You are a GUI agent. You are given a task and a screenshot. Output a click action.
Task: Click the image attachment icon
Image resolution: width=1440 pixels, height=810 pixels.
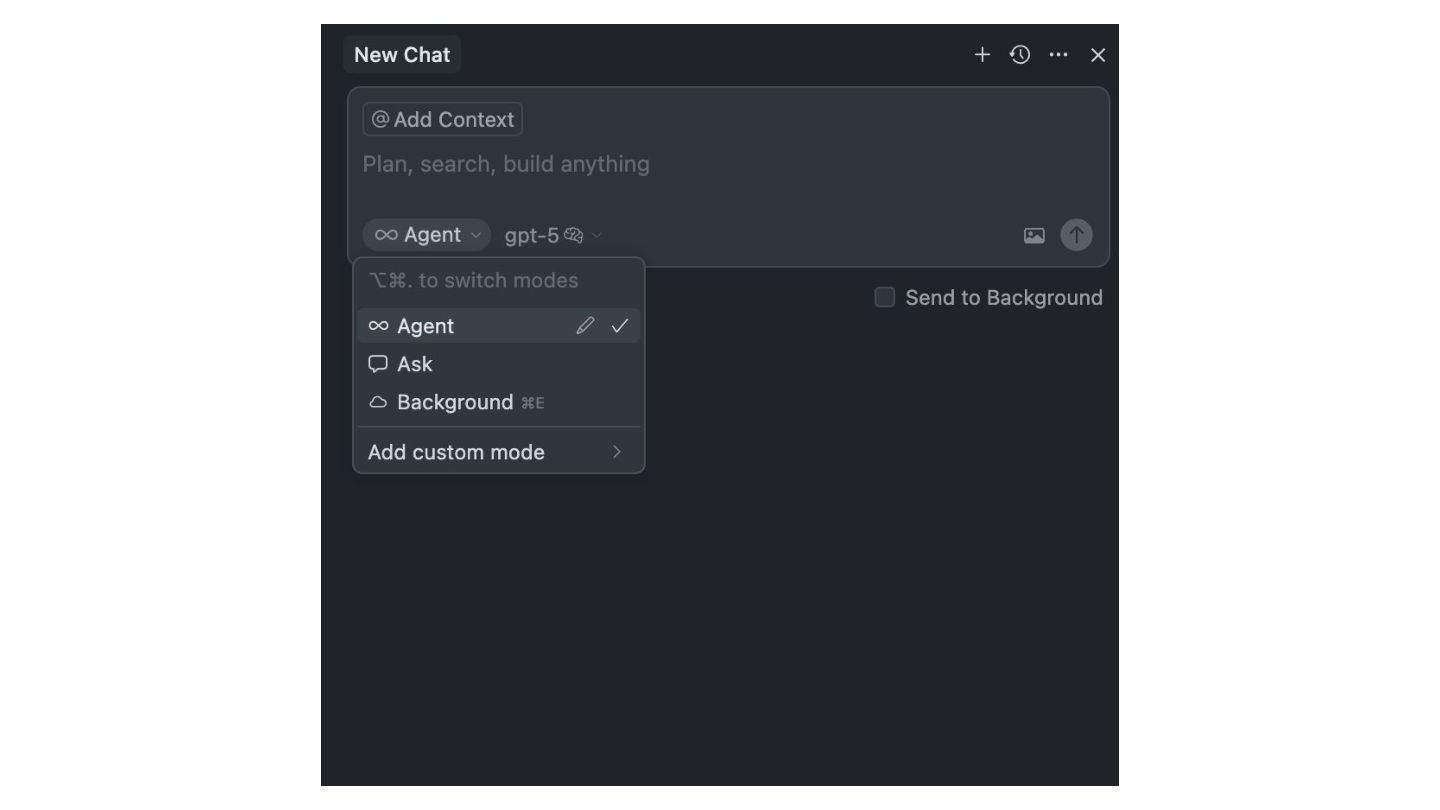(x=1034, y=235)
